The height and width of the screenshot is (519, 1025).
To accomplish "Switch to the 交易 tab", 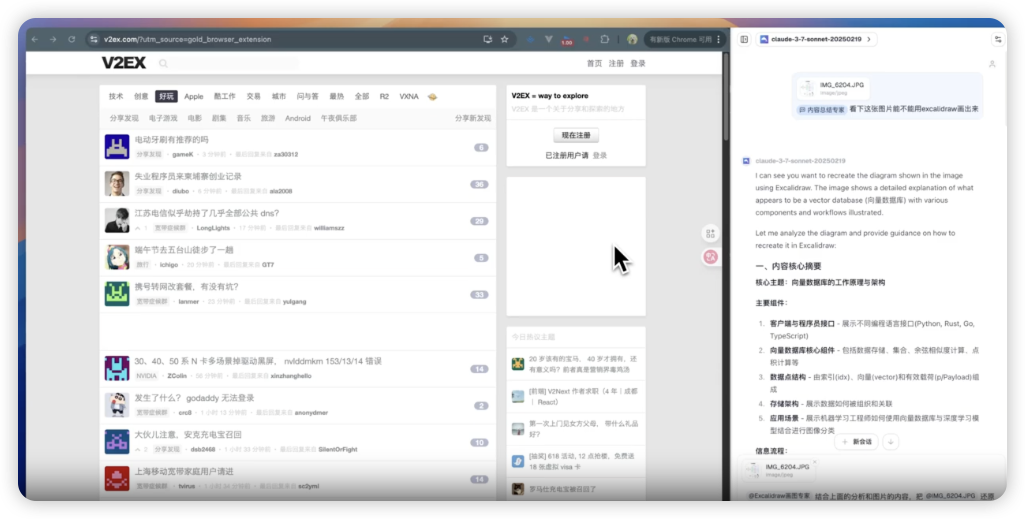I will coord(254,96).
